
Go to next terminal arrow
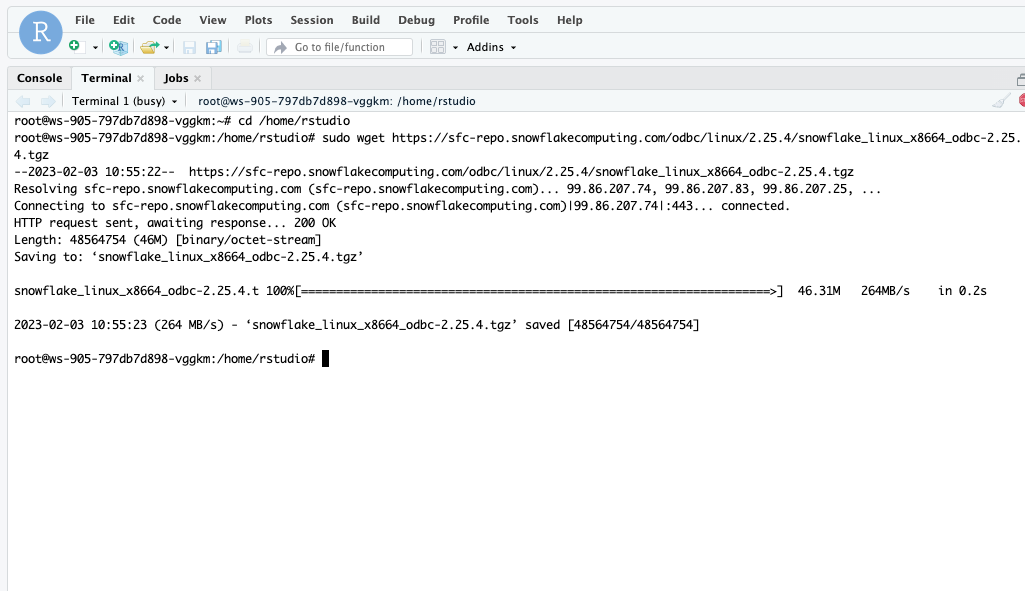coord(48,101)
